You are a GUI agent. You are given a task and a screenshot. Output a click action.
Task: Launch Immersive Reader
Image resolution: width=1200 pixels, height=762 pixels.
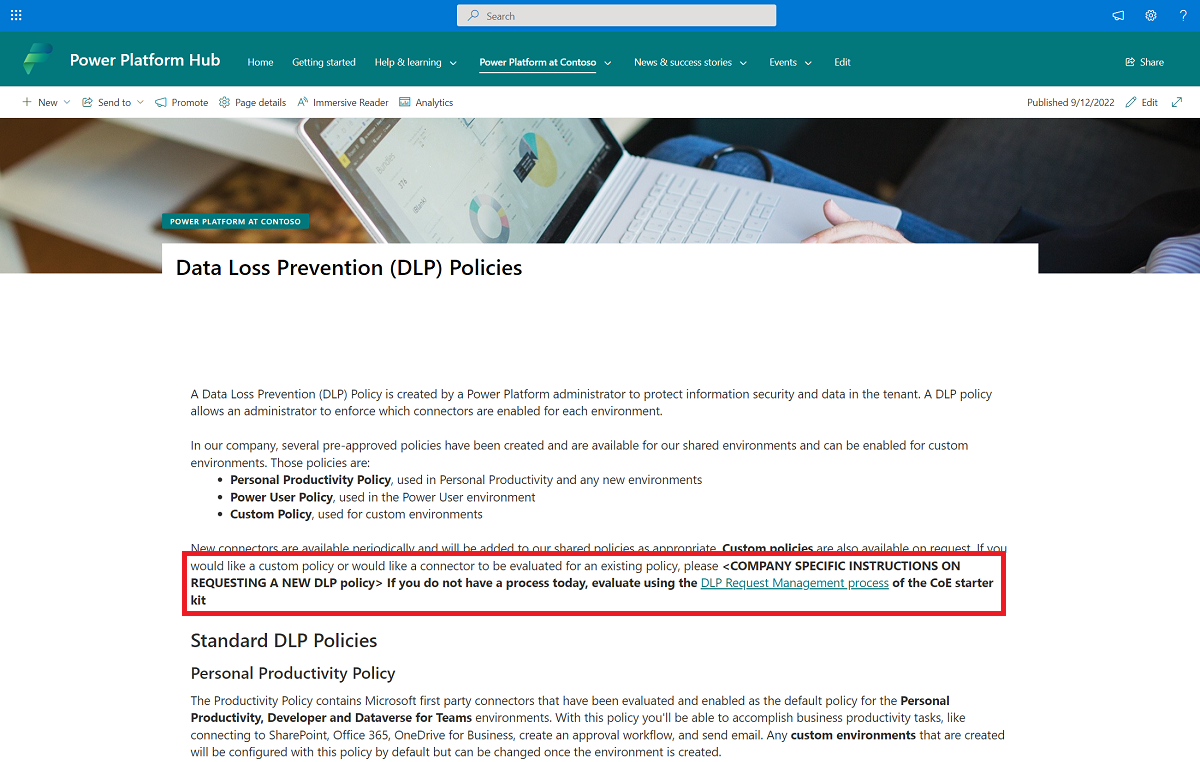coord(343,101)
